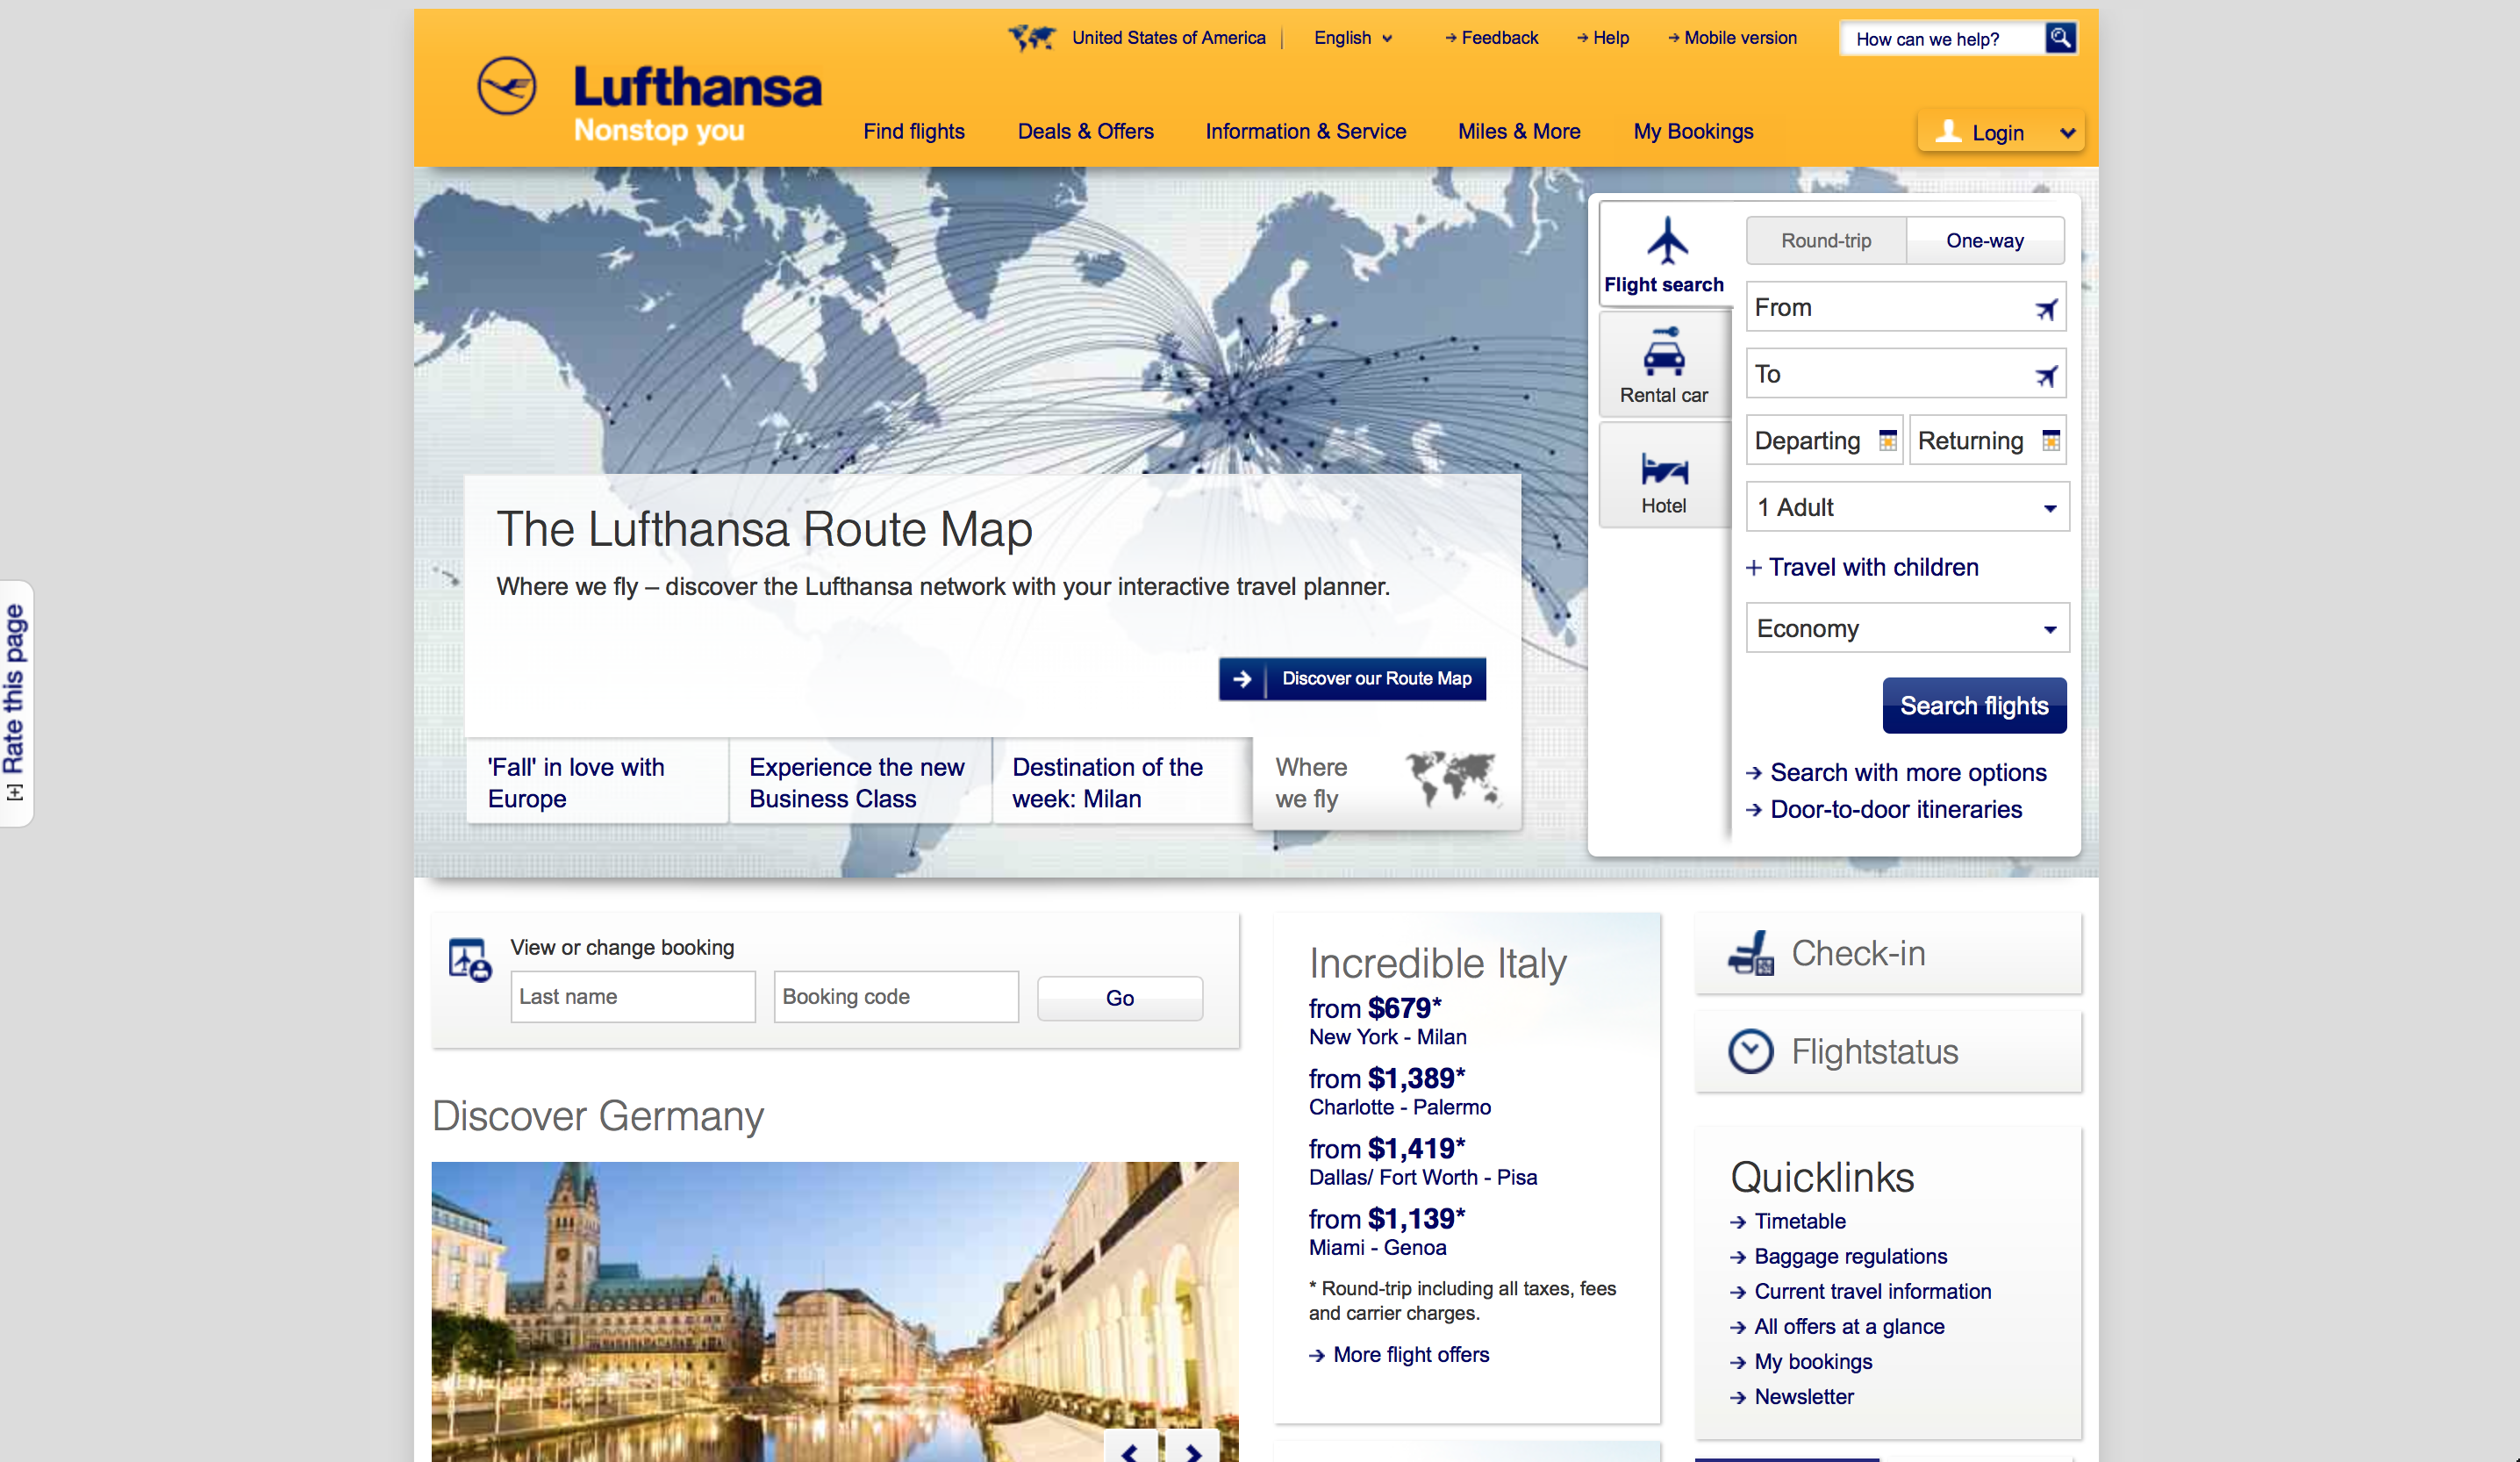Click Miami - Genoa from $1,139 offer

point(1387,1231)
